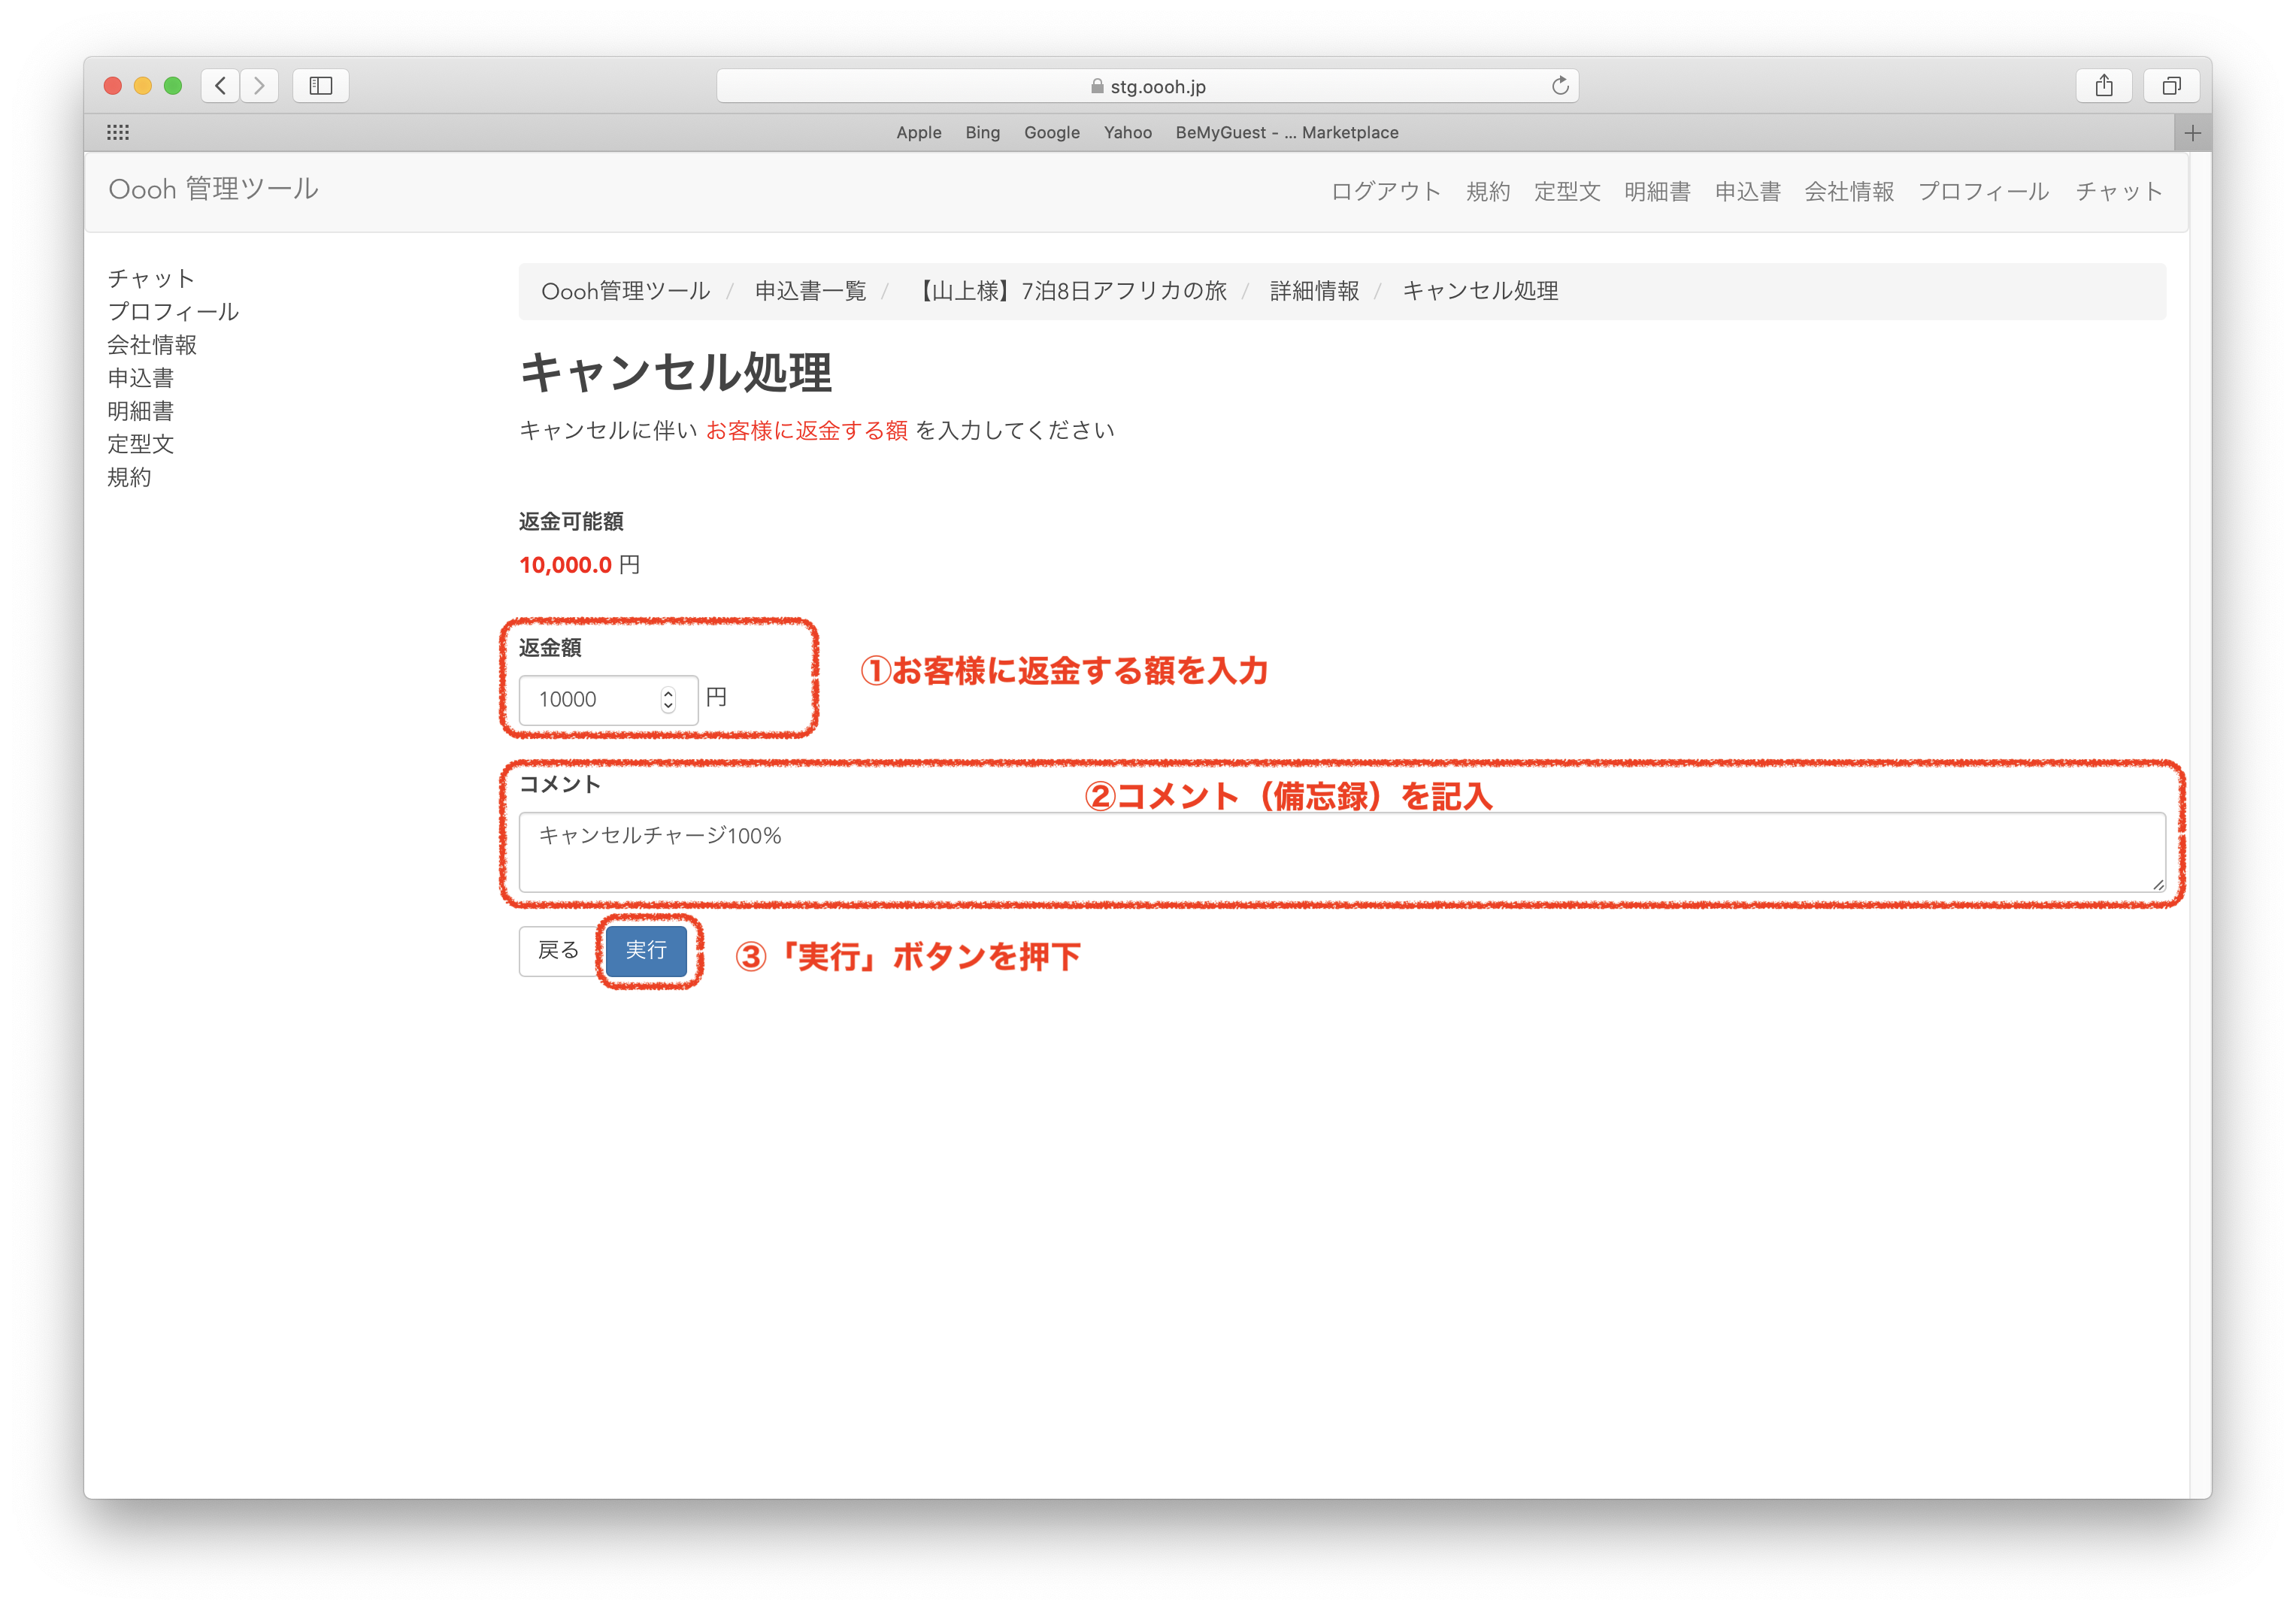The width and height of the screenshot is (2296, 1610).
Task: Go to 【山上様】7泊8日アフリカの旅 breadcrumb
Action: point(1068,291)
